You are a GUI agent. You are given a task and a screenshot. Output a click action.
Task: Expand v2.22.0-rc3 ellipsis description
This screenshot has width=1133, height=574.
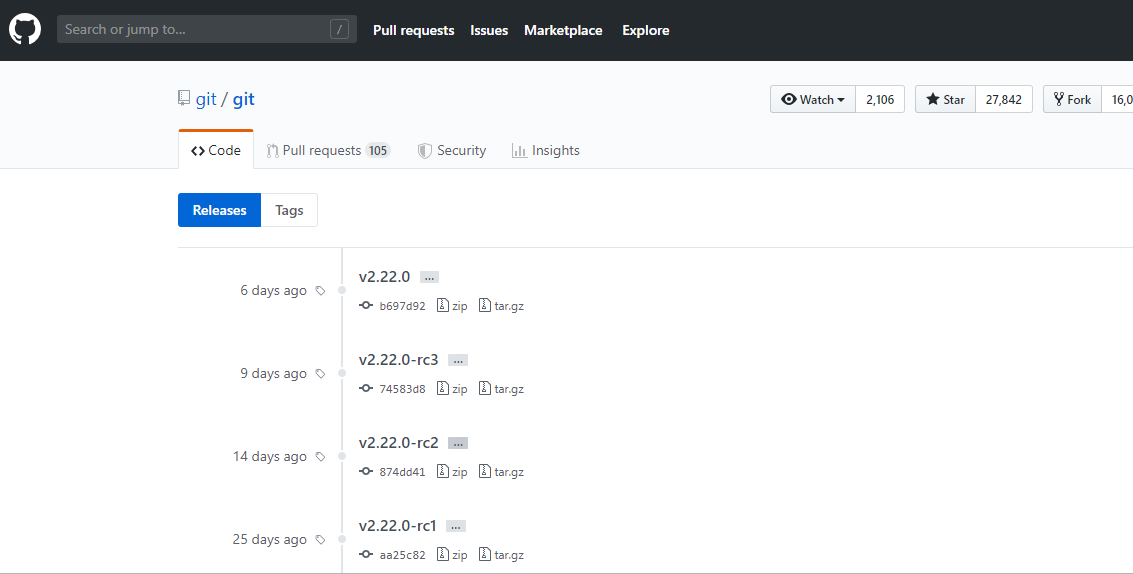point(458,360)
